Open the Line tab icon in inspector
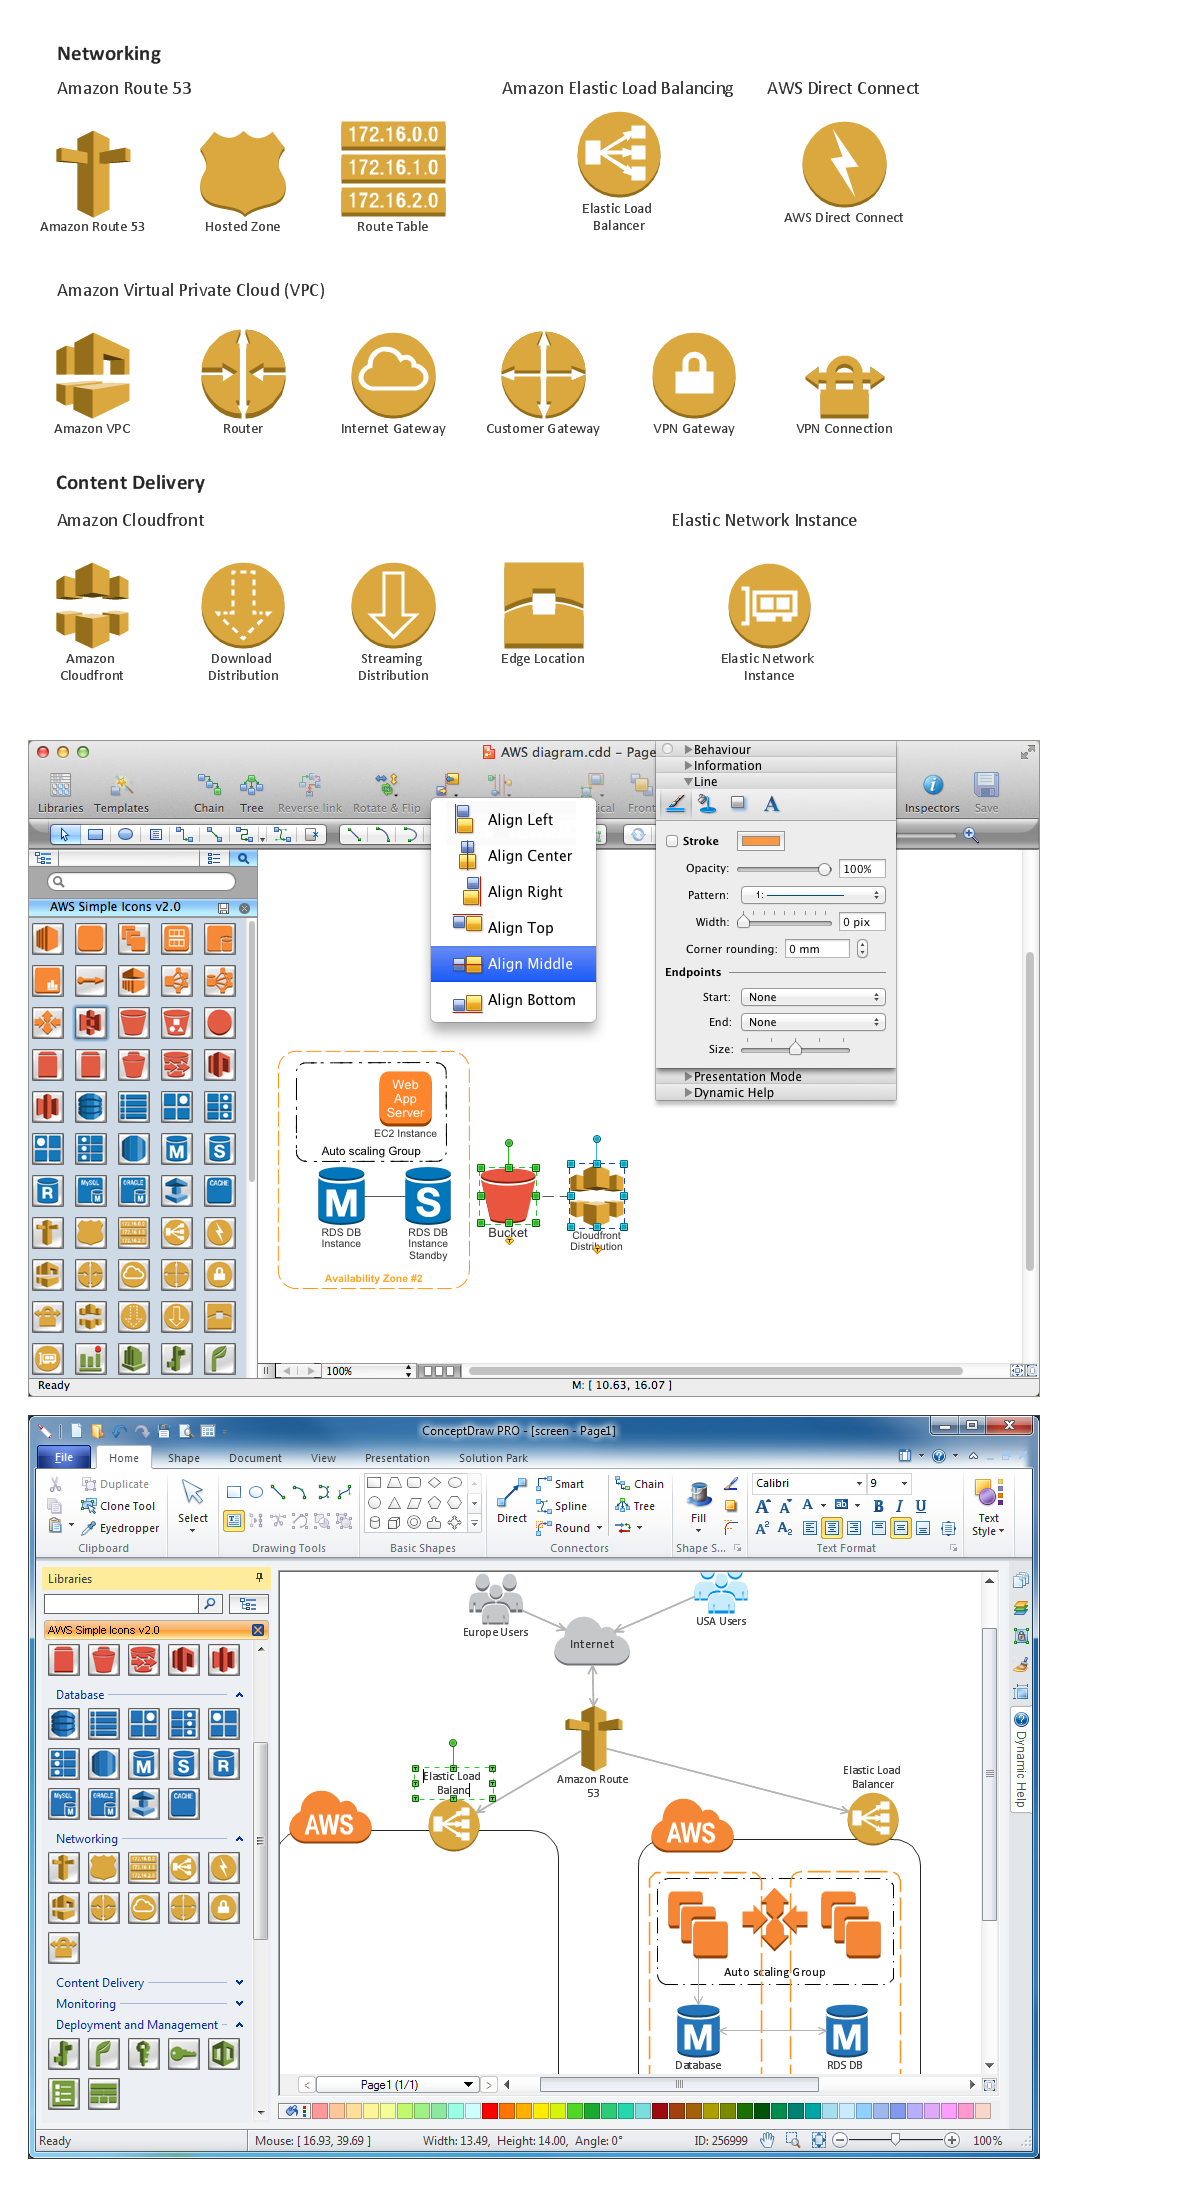 [x=676, y=803]
